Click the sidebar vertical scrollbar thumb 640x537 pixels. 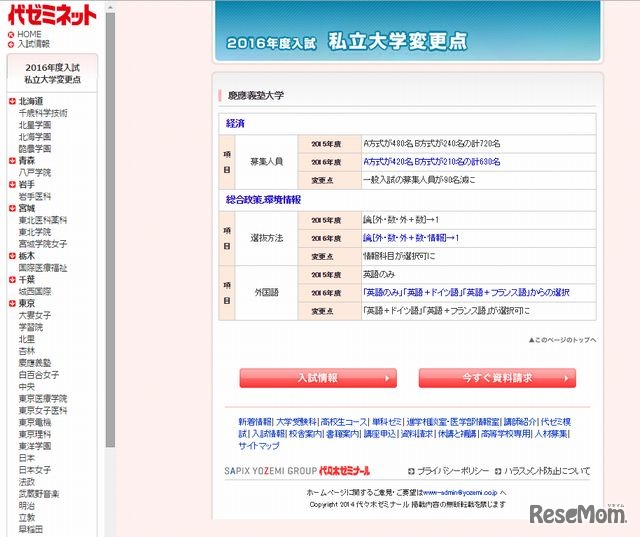[x=110, y=230]
